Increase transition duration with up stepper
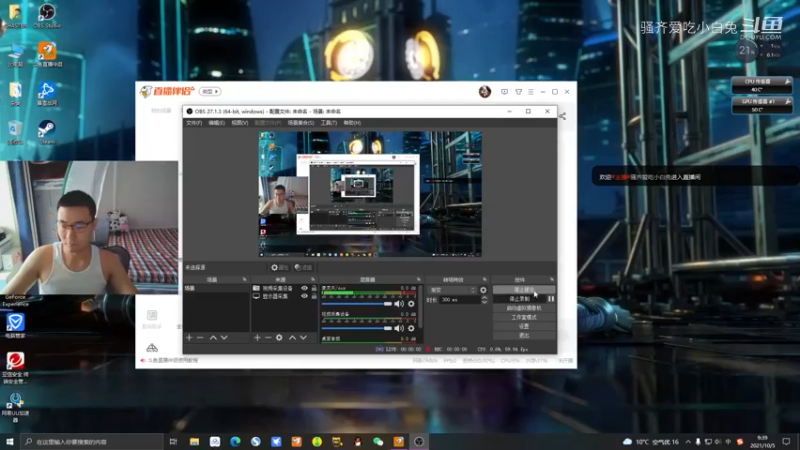The height and width of the screenshot is (450, 800). 484,298
